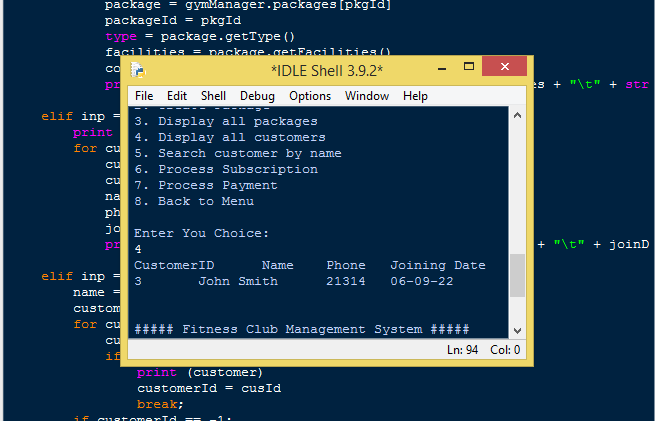The width and height of the screenshot is (655, 421).
Task: Open the Help menu
Action: pyautogui.click(x=415, y=96)
